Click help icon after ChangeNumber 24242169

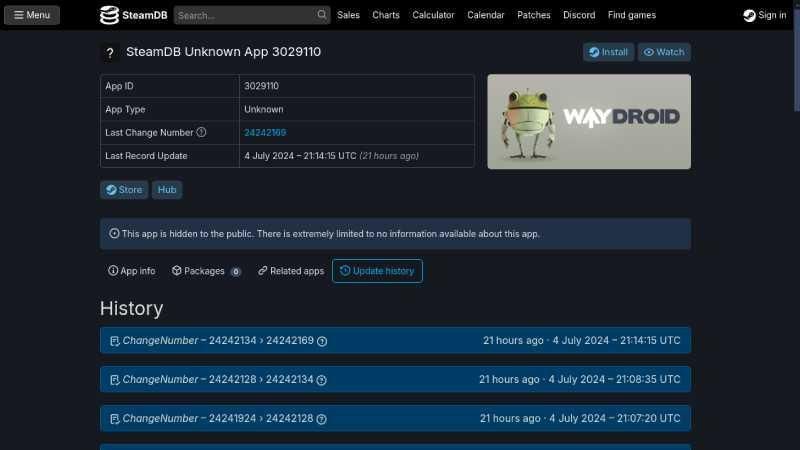[x=322, y=341]
